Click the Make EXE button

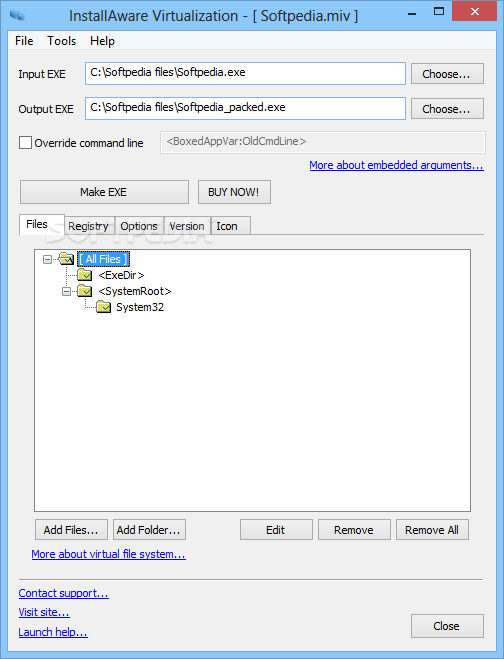pos(104,192)
